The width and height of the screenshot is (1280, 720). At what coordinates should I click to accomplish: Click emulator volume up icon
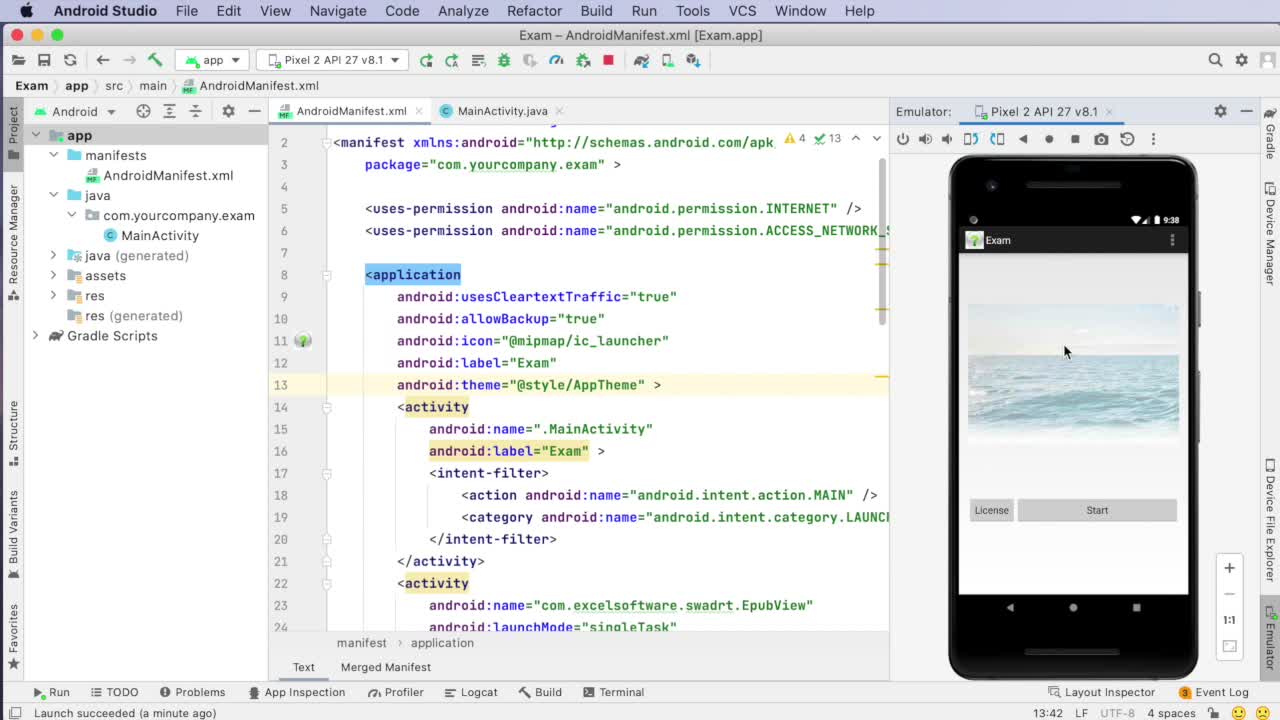pyautogui.click(x=925, y=139)
